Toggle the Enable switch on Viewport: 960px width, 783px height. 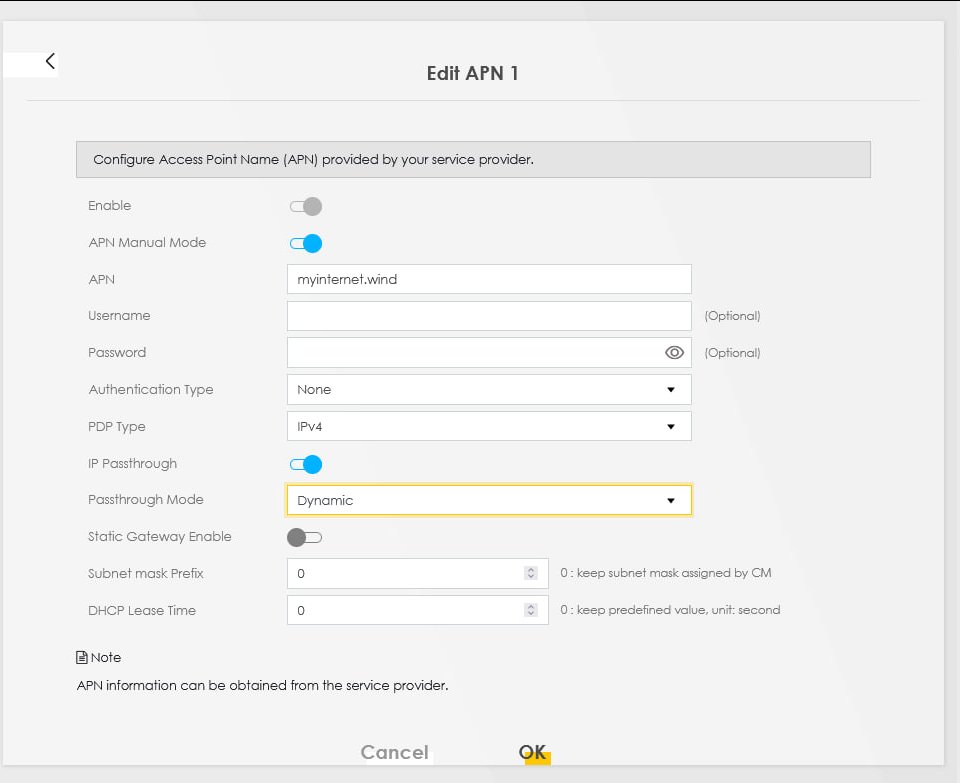pyautogui.click(x=306, y=207)
